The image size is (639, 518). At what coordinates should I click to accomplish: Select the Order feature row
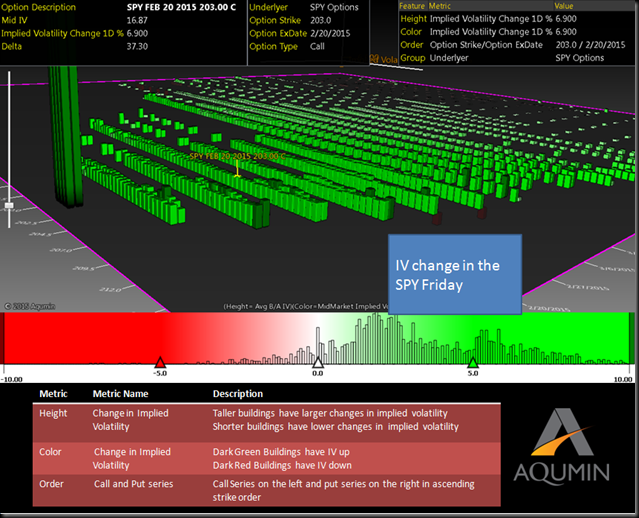point(516,45)
